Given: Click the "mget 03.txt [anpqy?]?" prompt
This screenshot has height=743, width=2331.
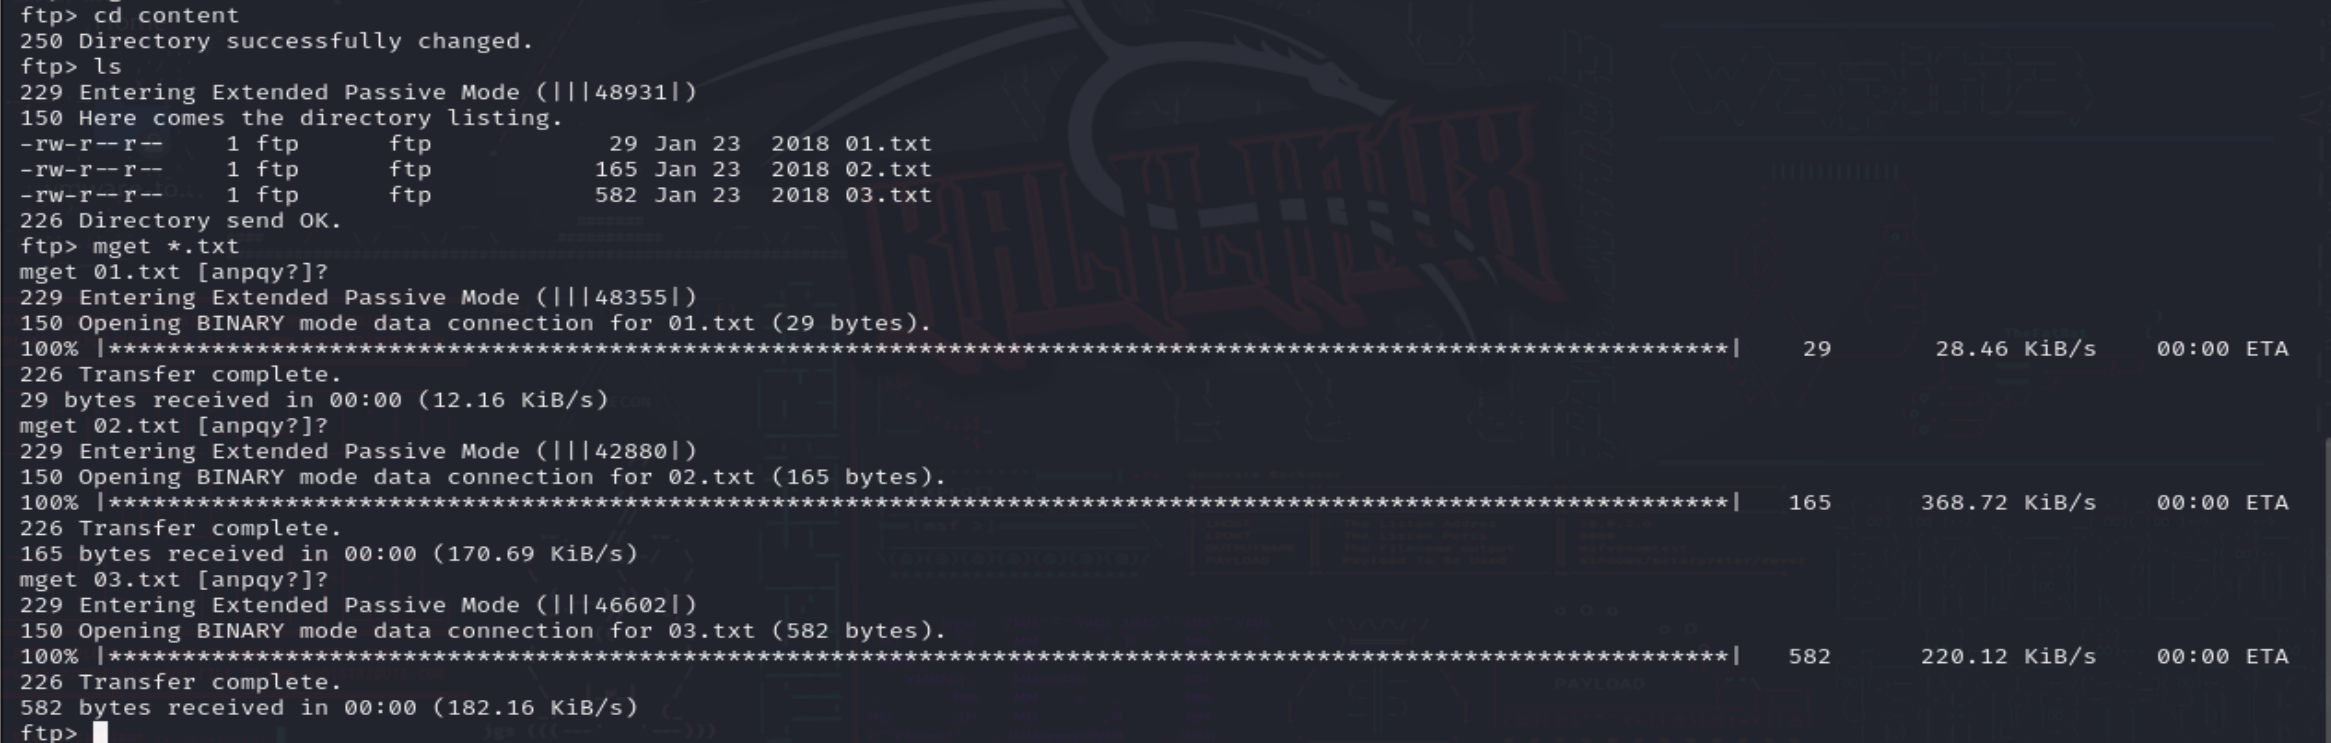Looking at the screenshot, I should click(x=174, y=580).
